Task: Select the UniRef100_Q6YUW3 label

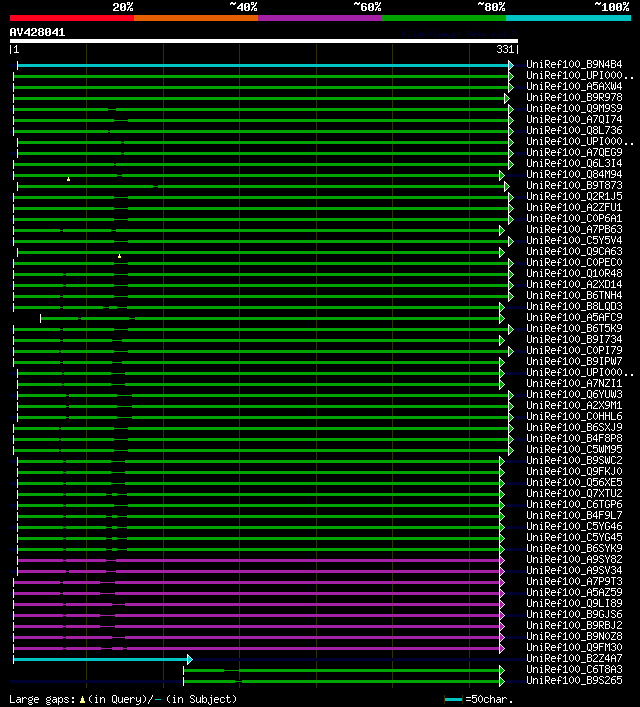Action: [x=574, y=395]
